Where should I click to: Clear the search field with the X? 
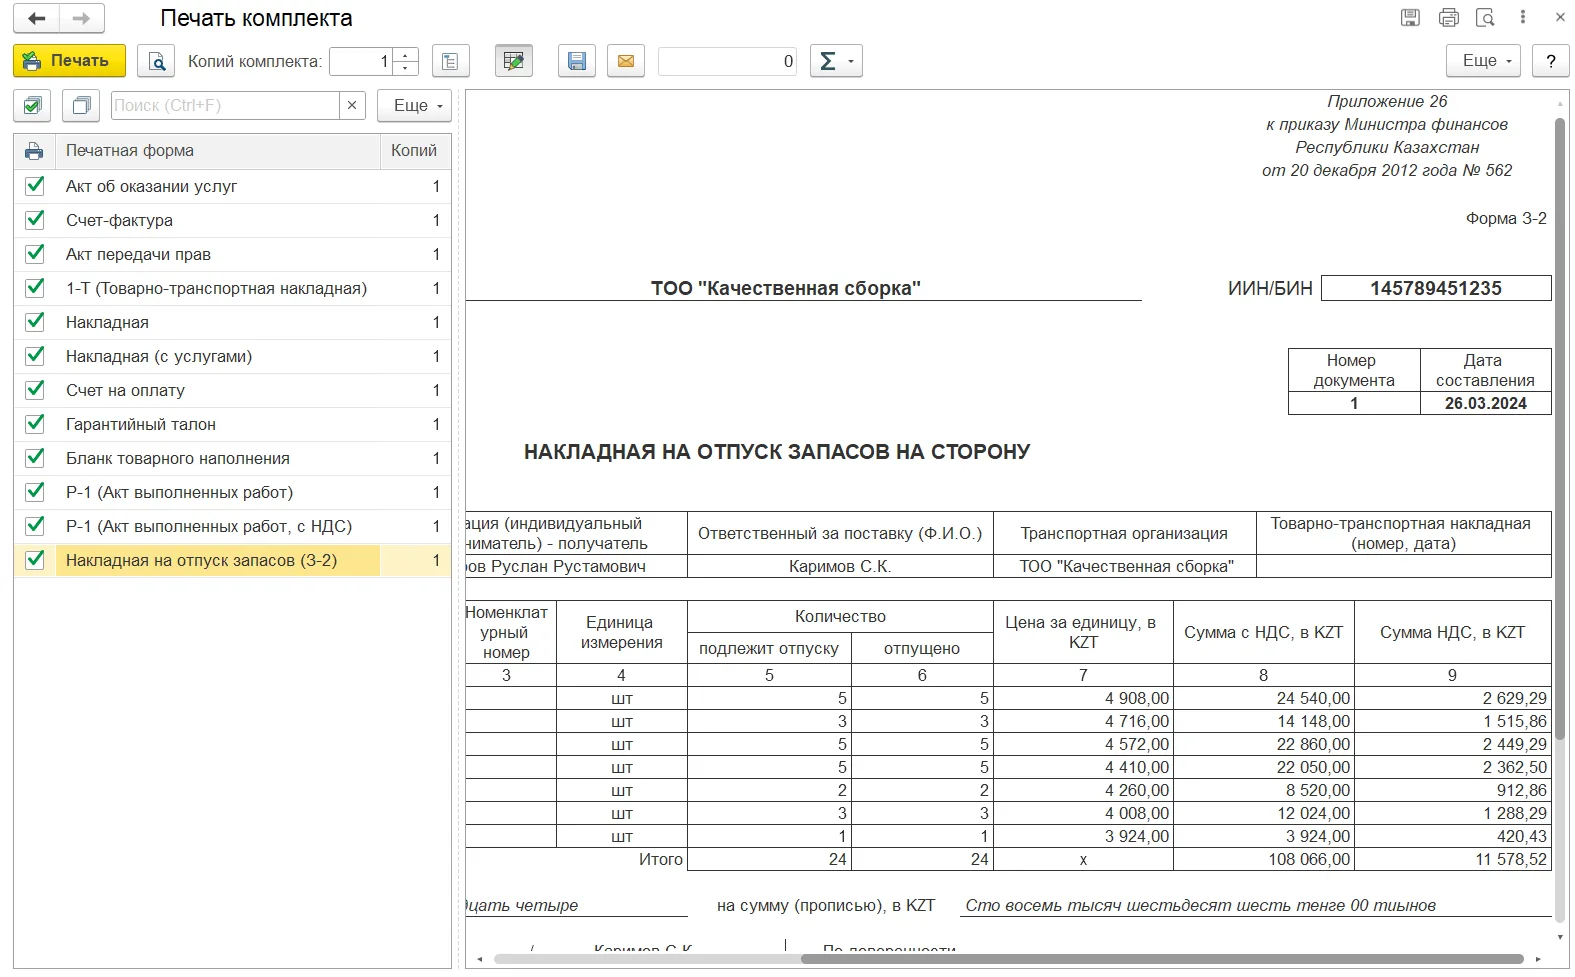pos(352,105)
